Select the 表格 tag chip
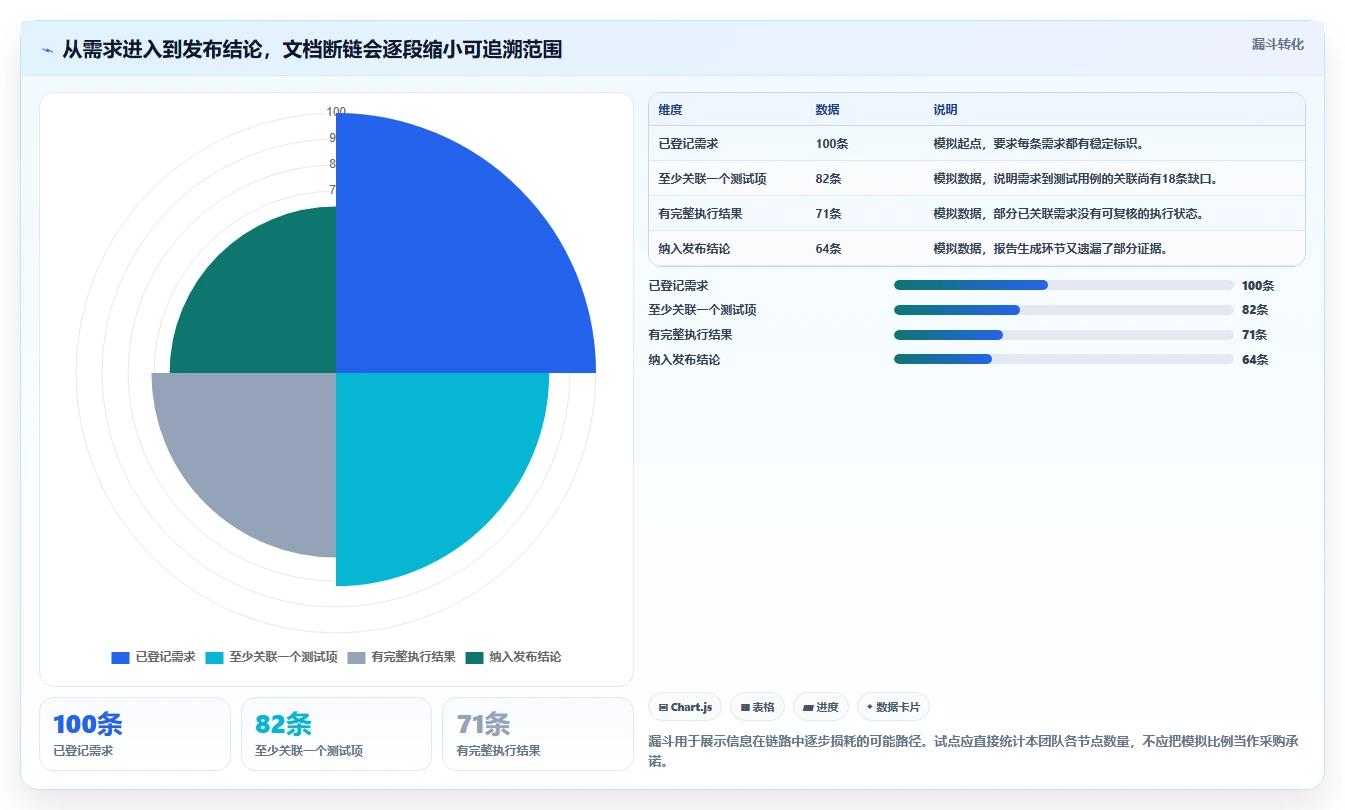1345x810 pixels. (x=758, y=707)
